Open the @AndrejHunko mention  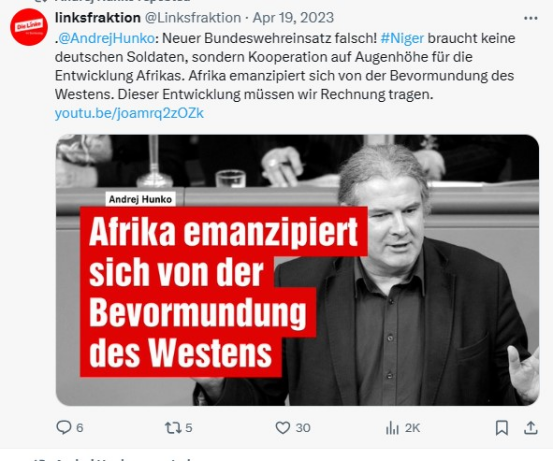[106, 38]
